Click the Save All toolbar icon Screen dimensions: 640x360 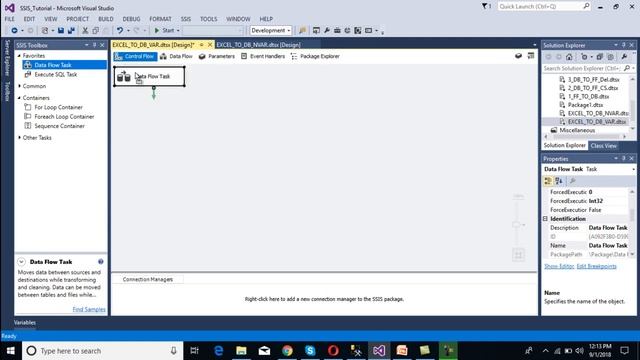pyautogui.click(x=71, y=30)
